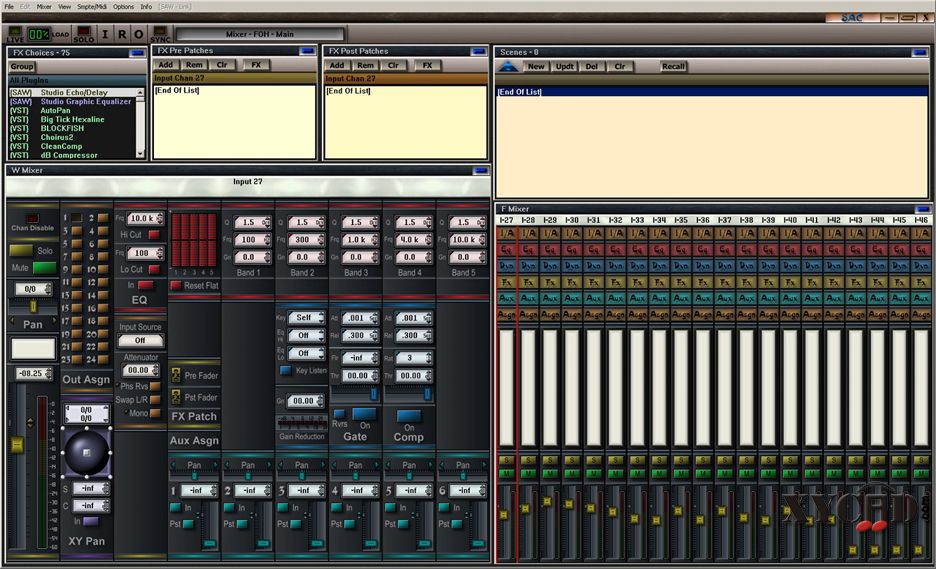The width and height of the screenshot is (936, 569).
Task: Adjust the Attenuator 00.00 stepper
Action: 141,370
